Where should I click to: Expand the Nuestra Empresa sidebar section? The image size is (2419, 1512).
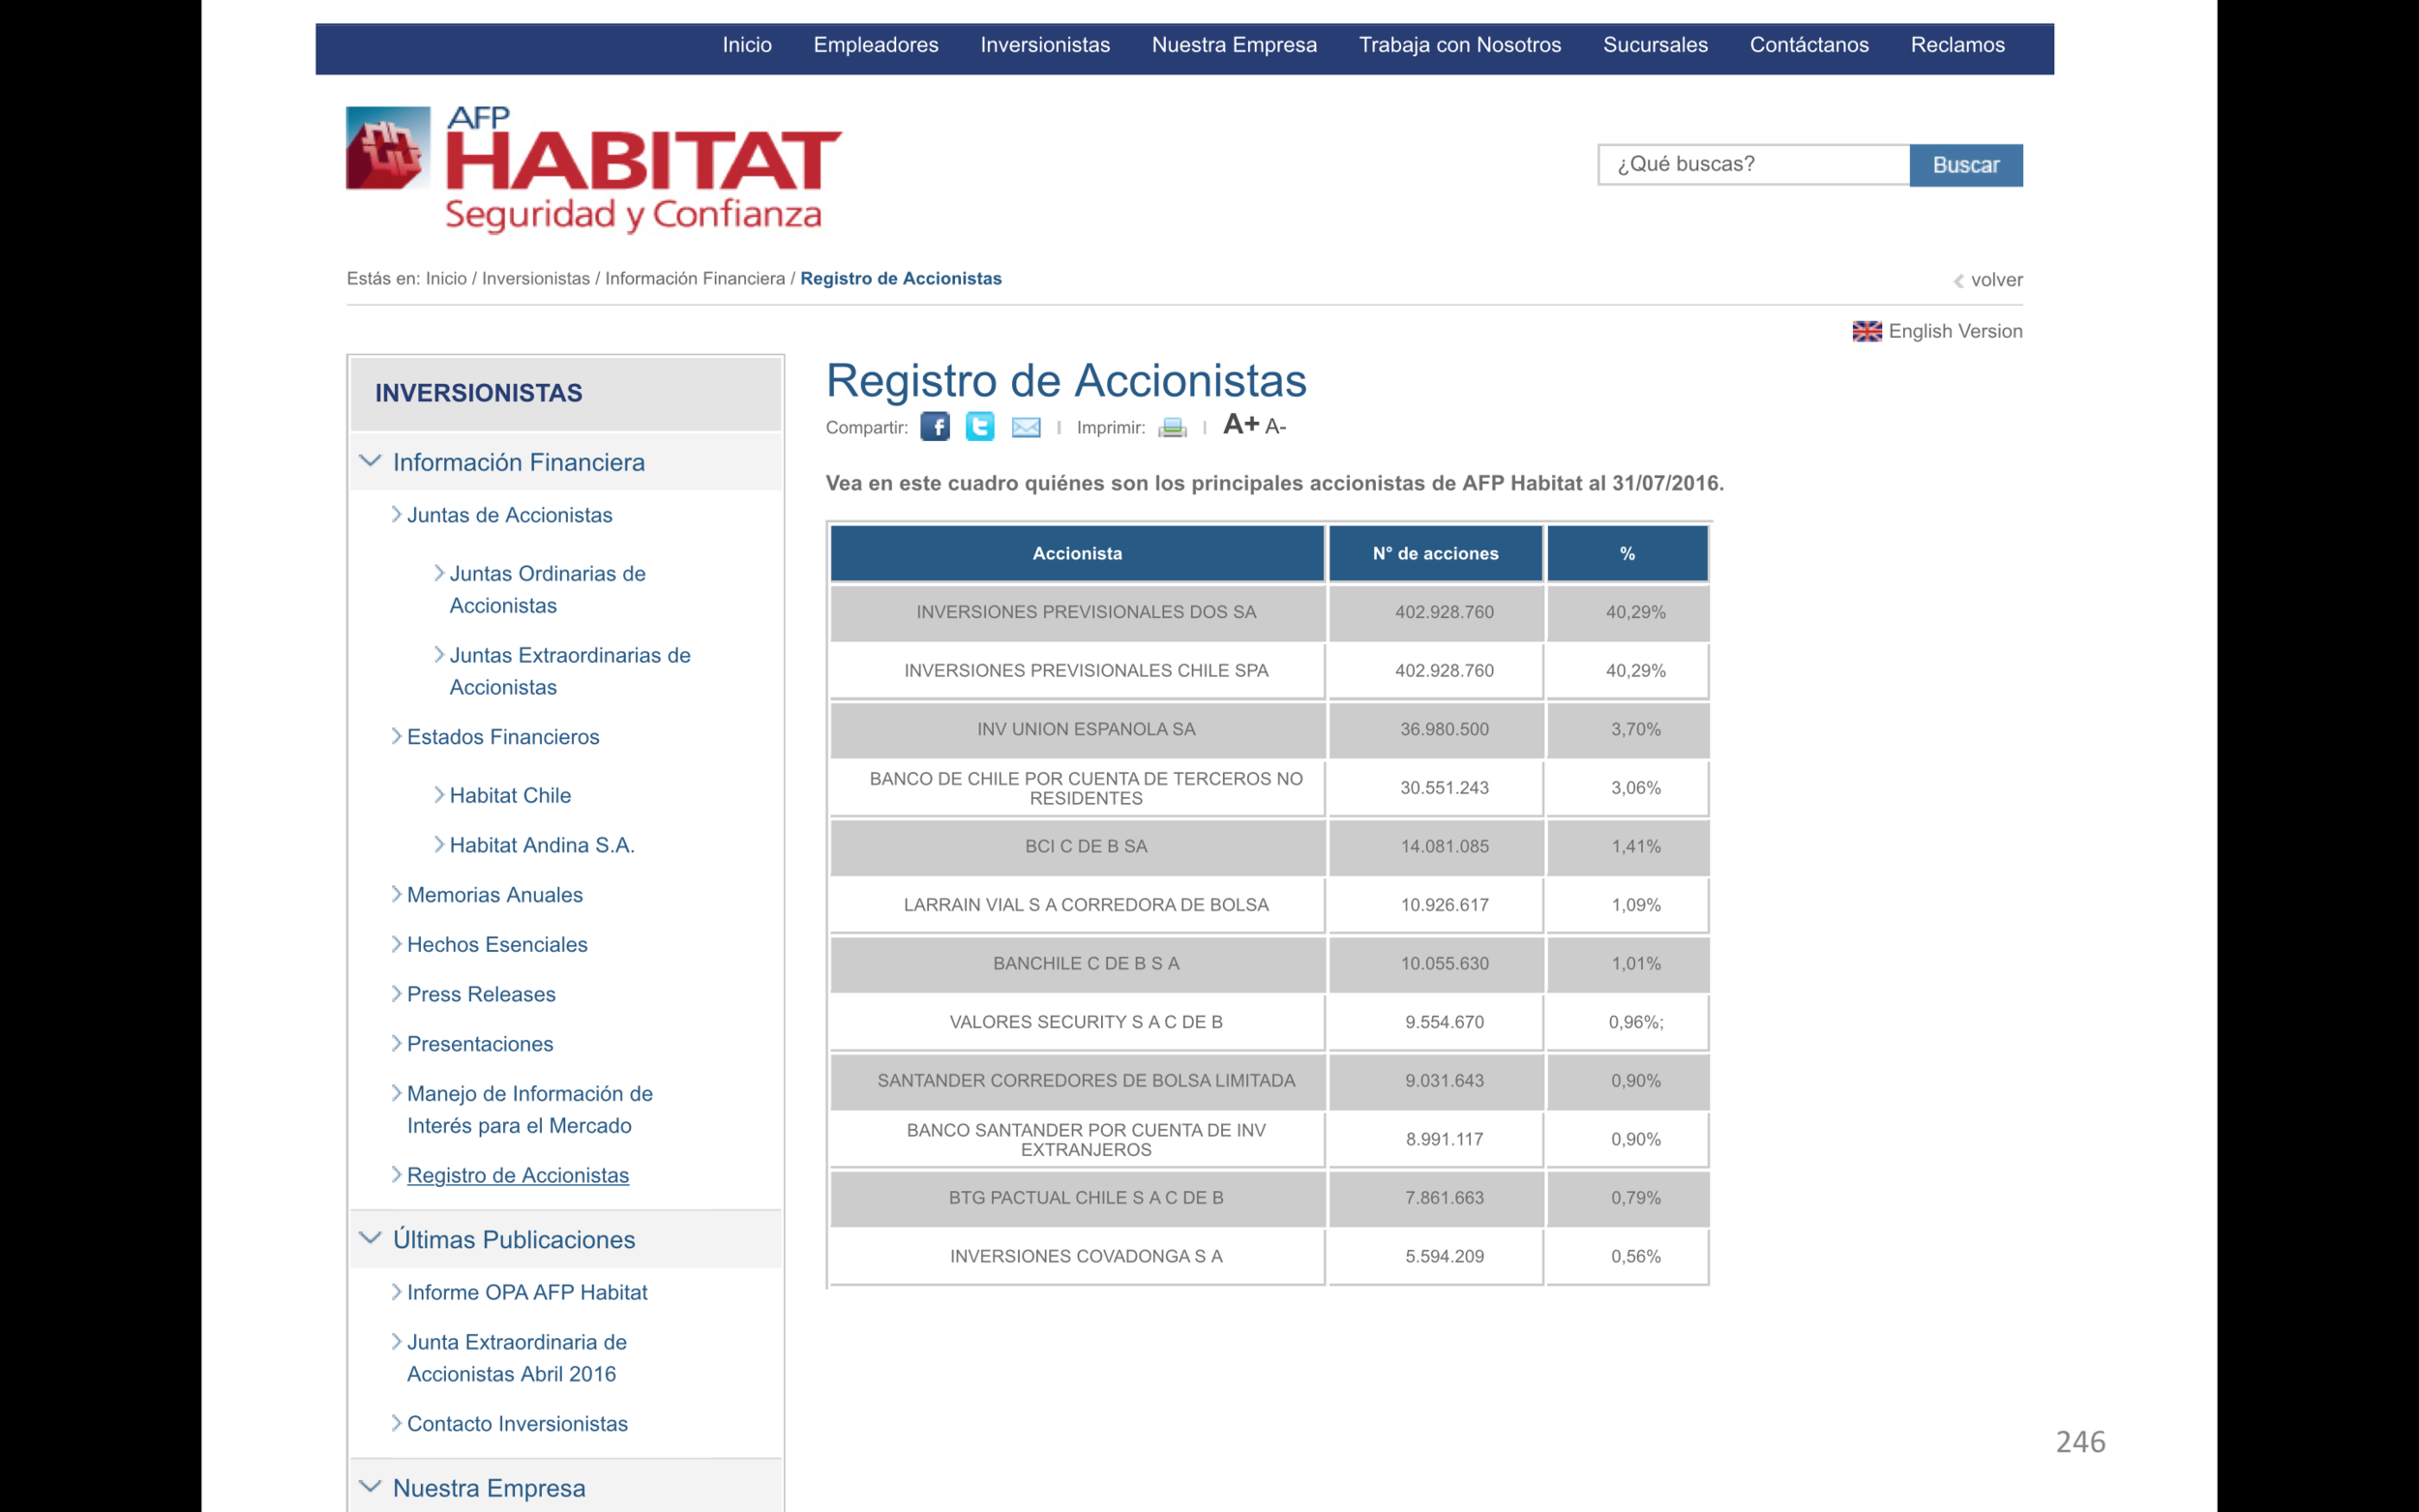(x=370, y=1487)
